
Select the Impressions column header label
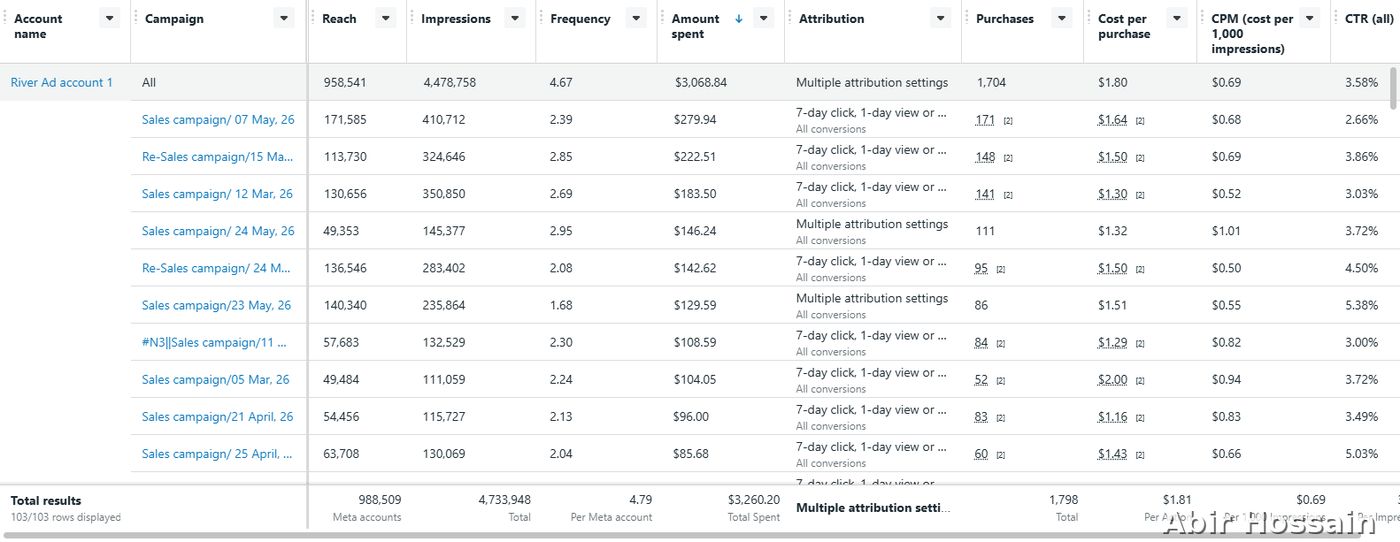tap(456, 19)
